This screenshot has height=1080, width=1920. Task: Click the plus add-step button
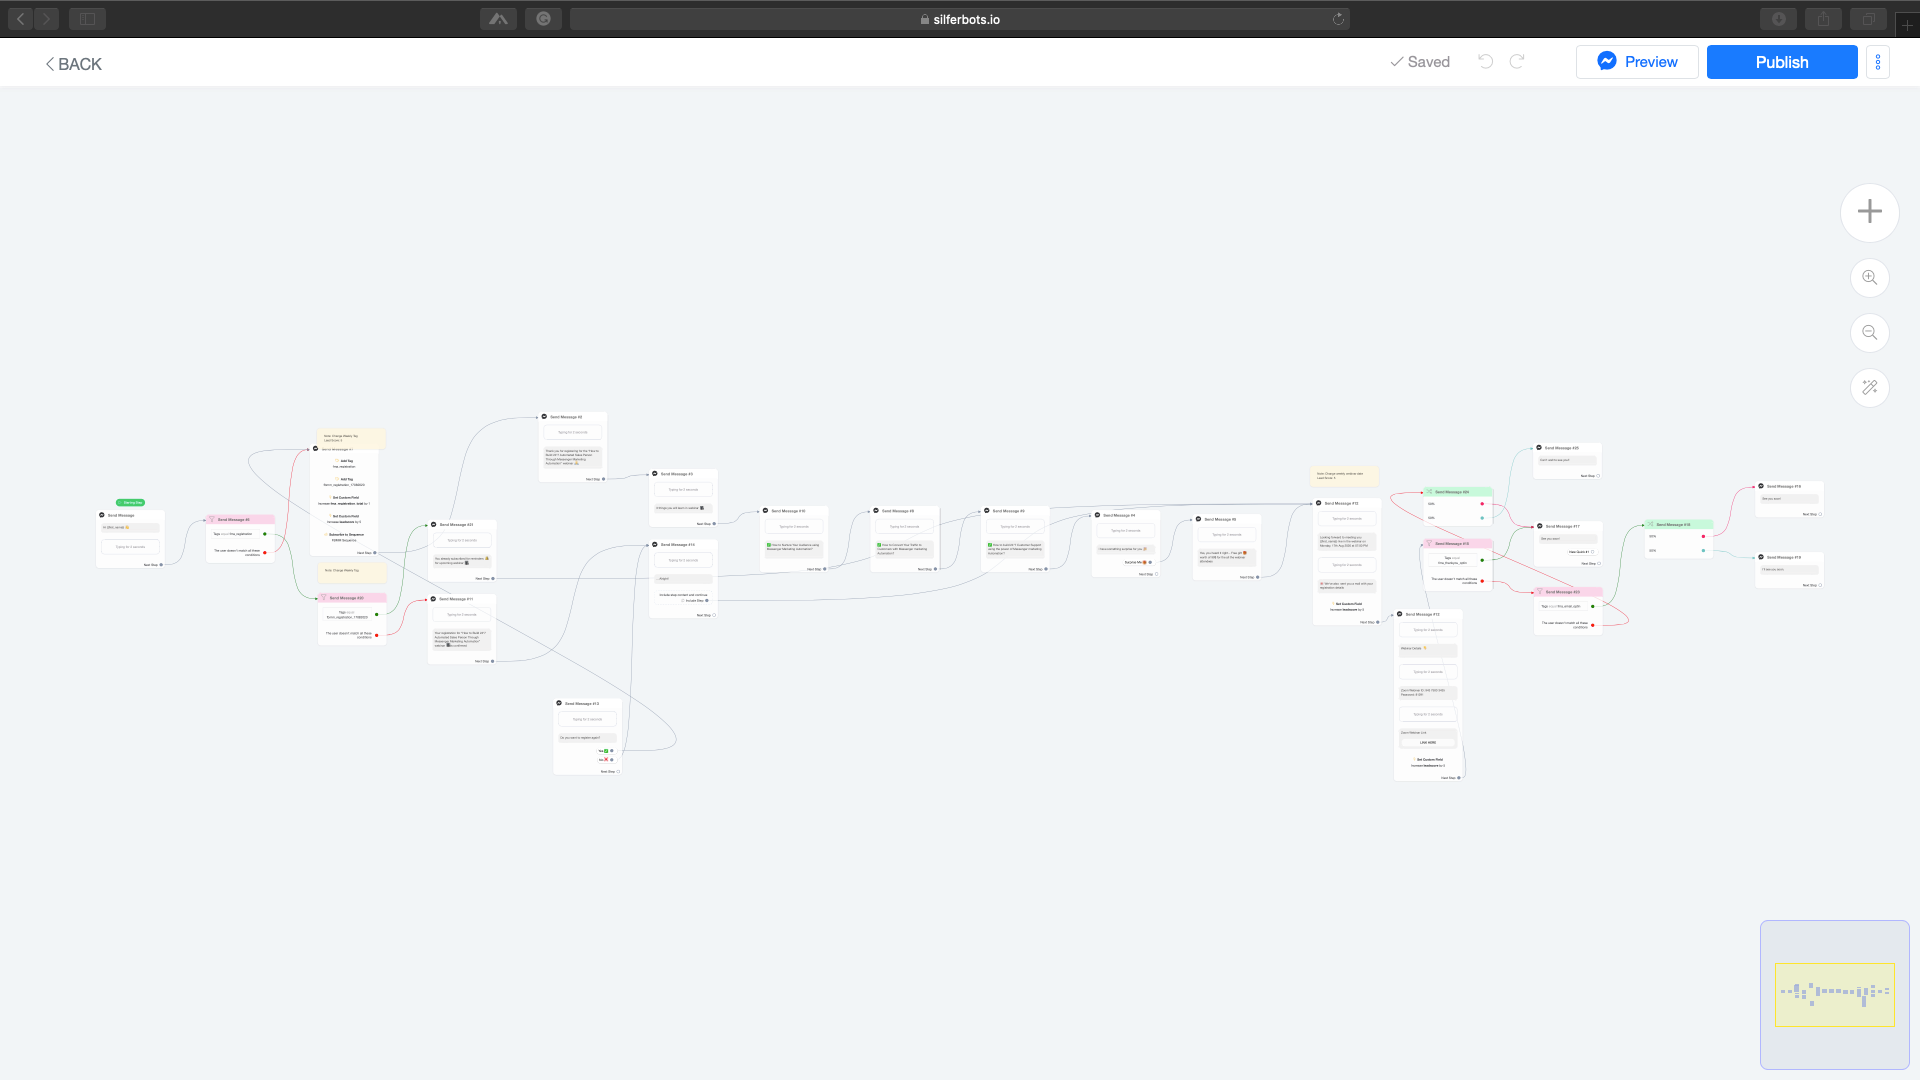pyautogui.click(x=1869, y=212)
